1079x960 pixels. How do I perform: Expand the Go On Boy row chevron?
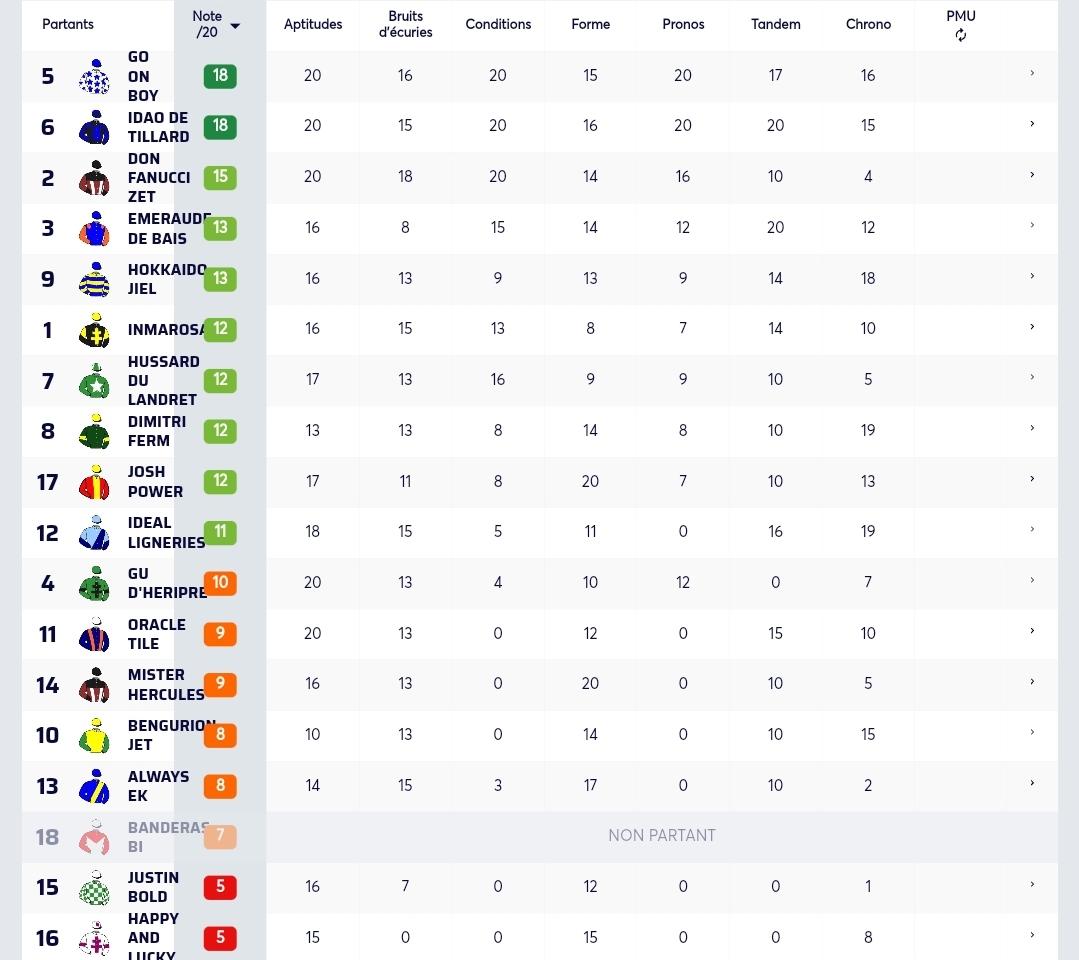(1032, 73)
